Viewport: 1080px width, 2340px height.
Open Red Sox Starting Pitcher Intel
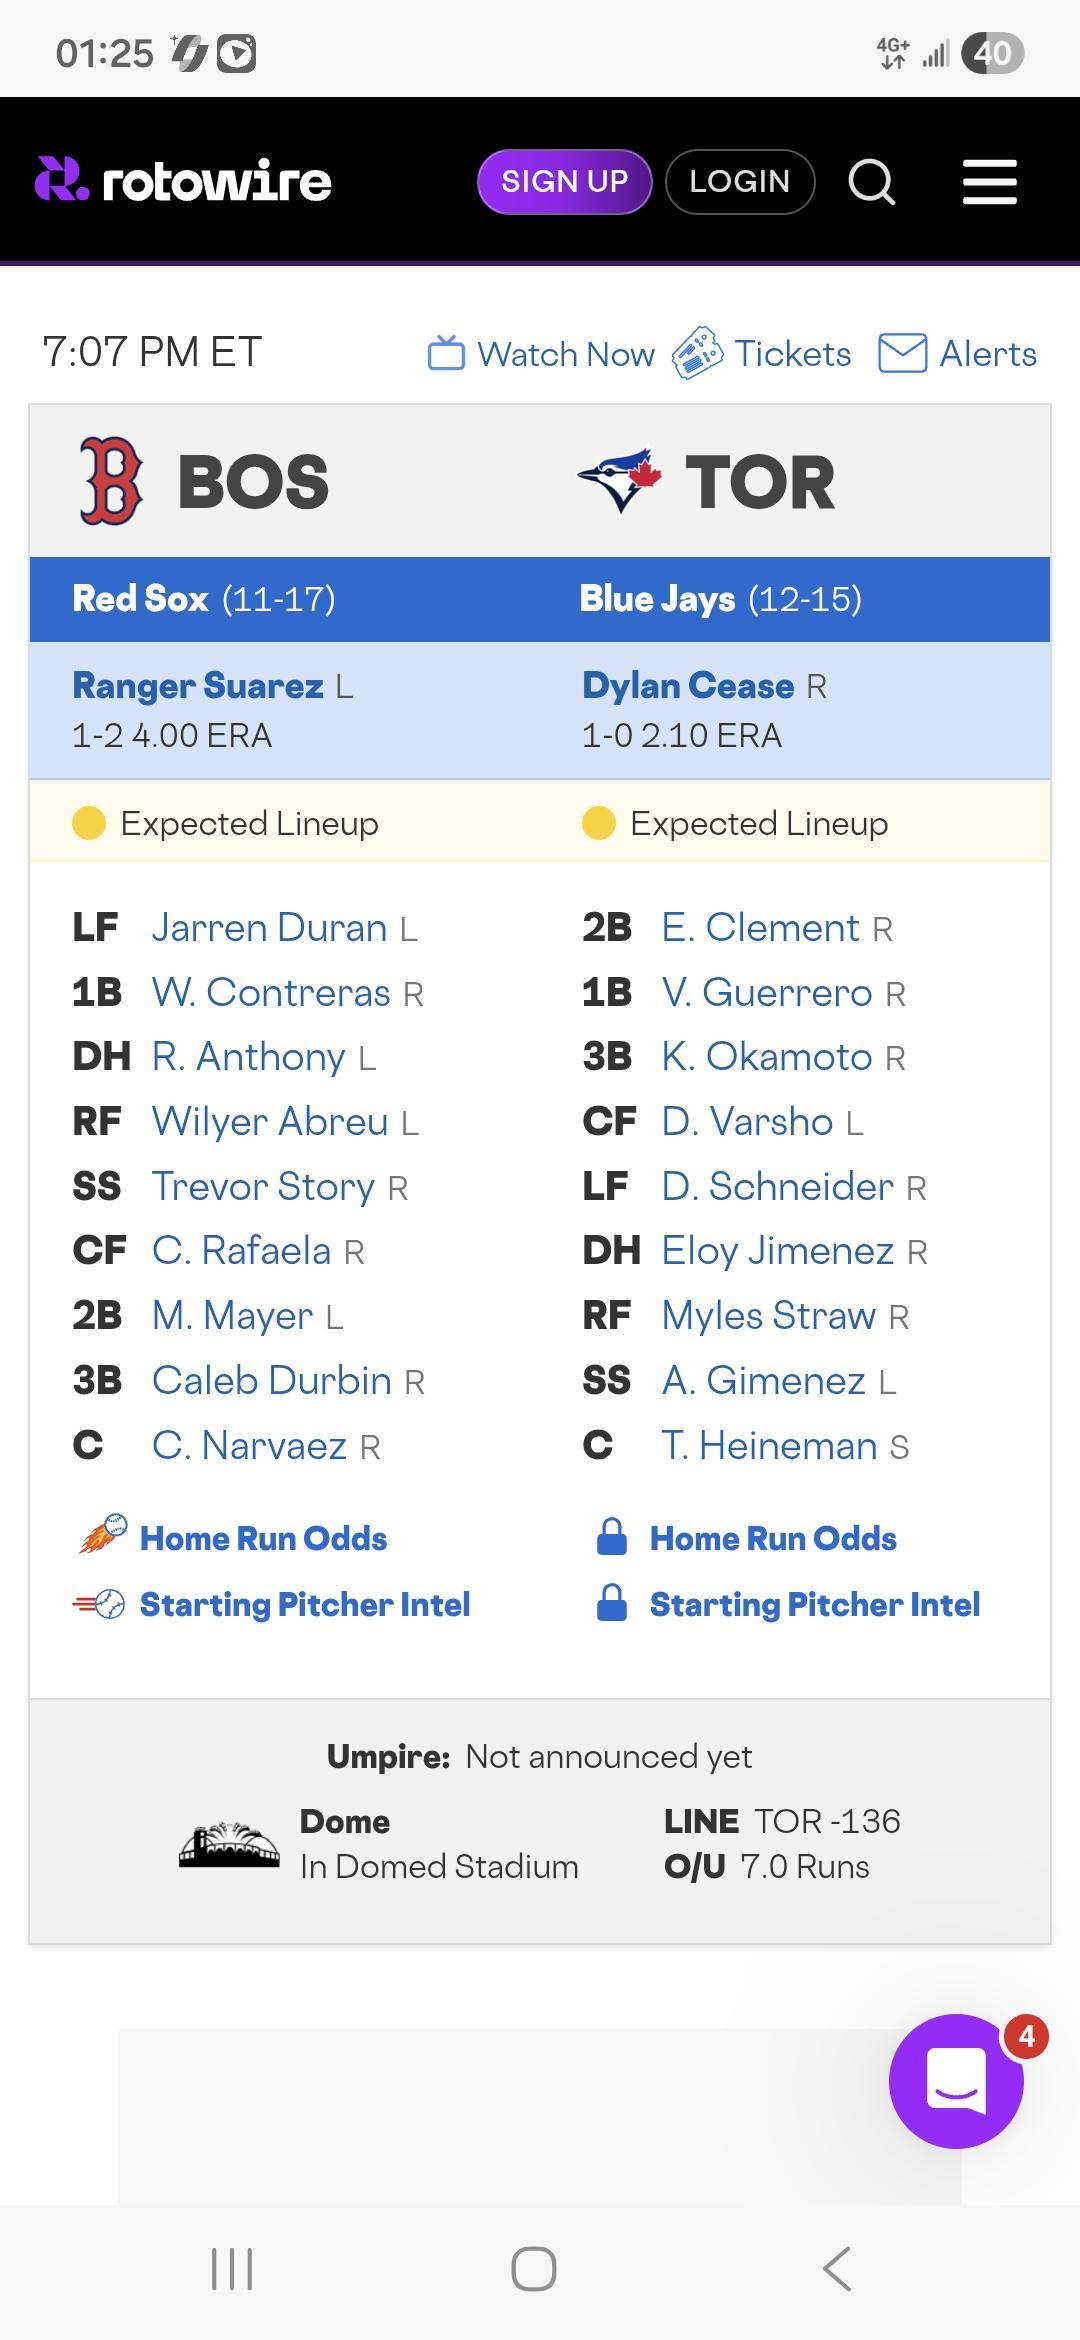[x=304, y=1604]
